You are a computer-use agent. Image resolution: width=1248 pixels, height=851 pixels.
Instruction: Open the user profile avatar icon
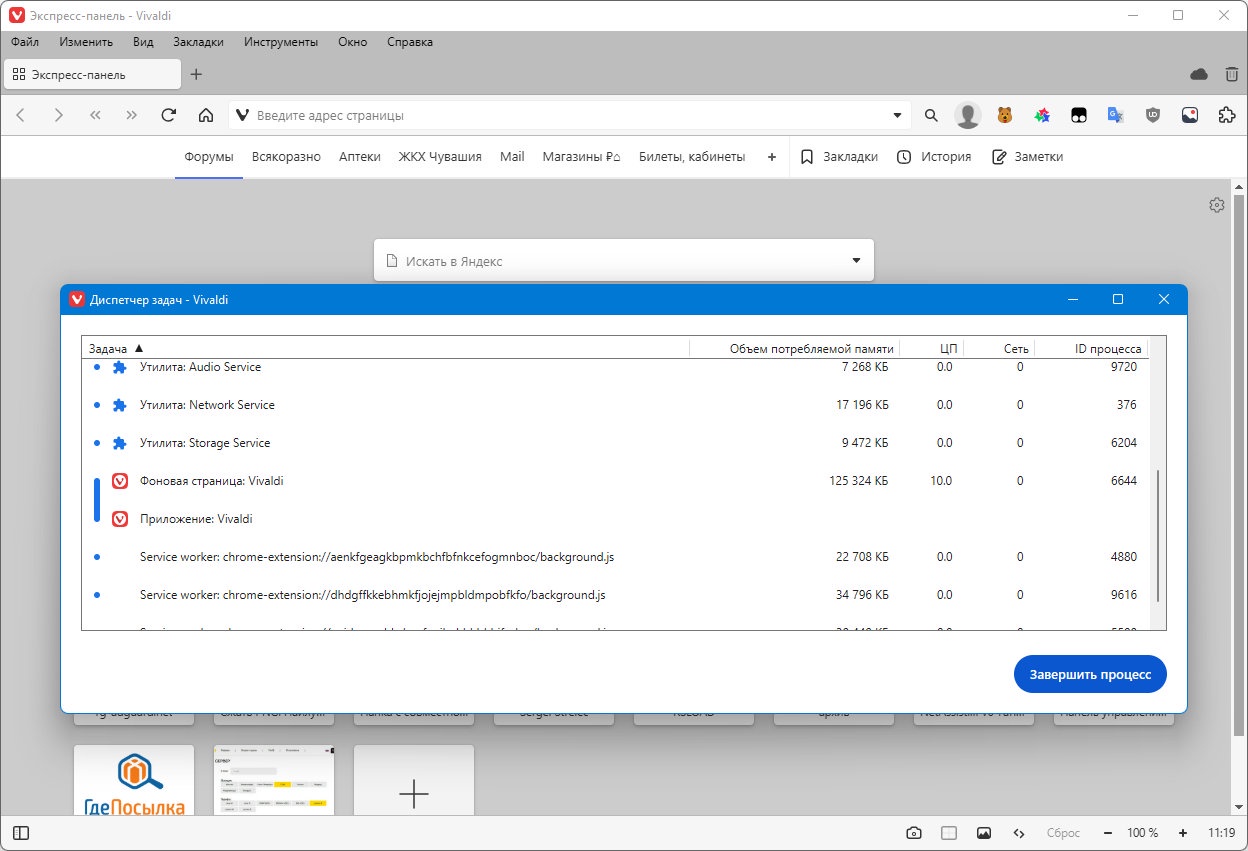point(968,115)
